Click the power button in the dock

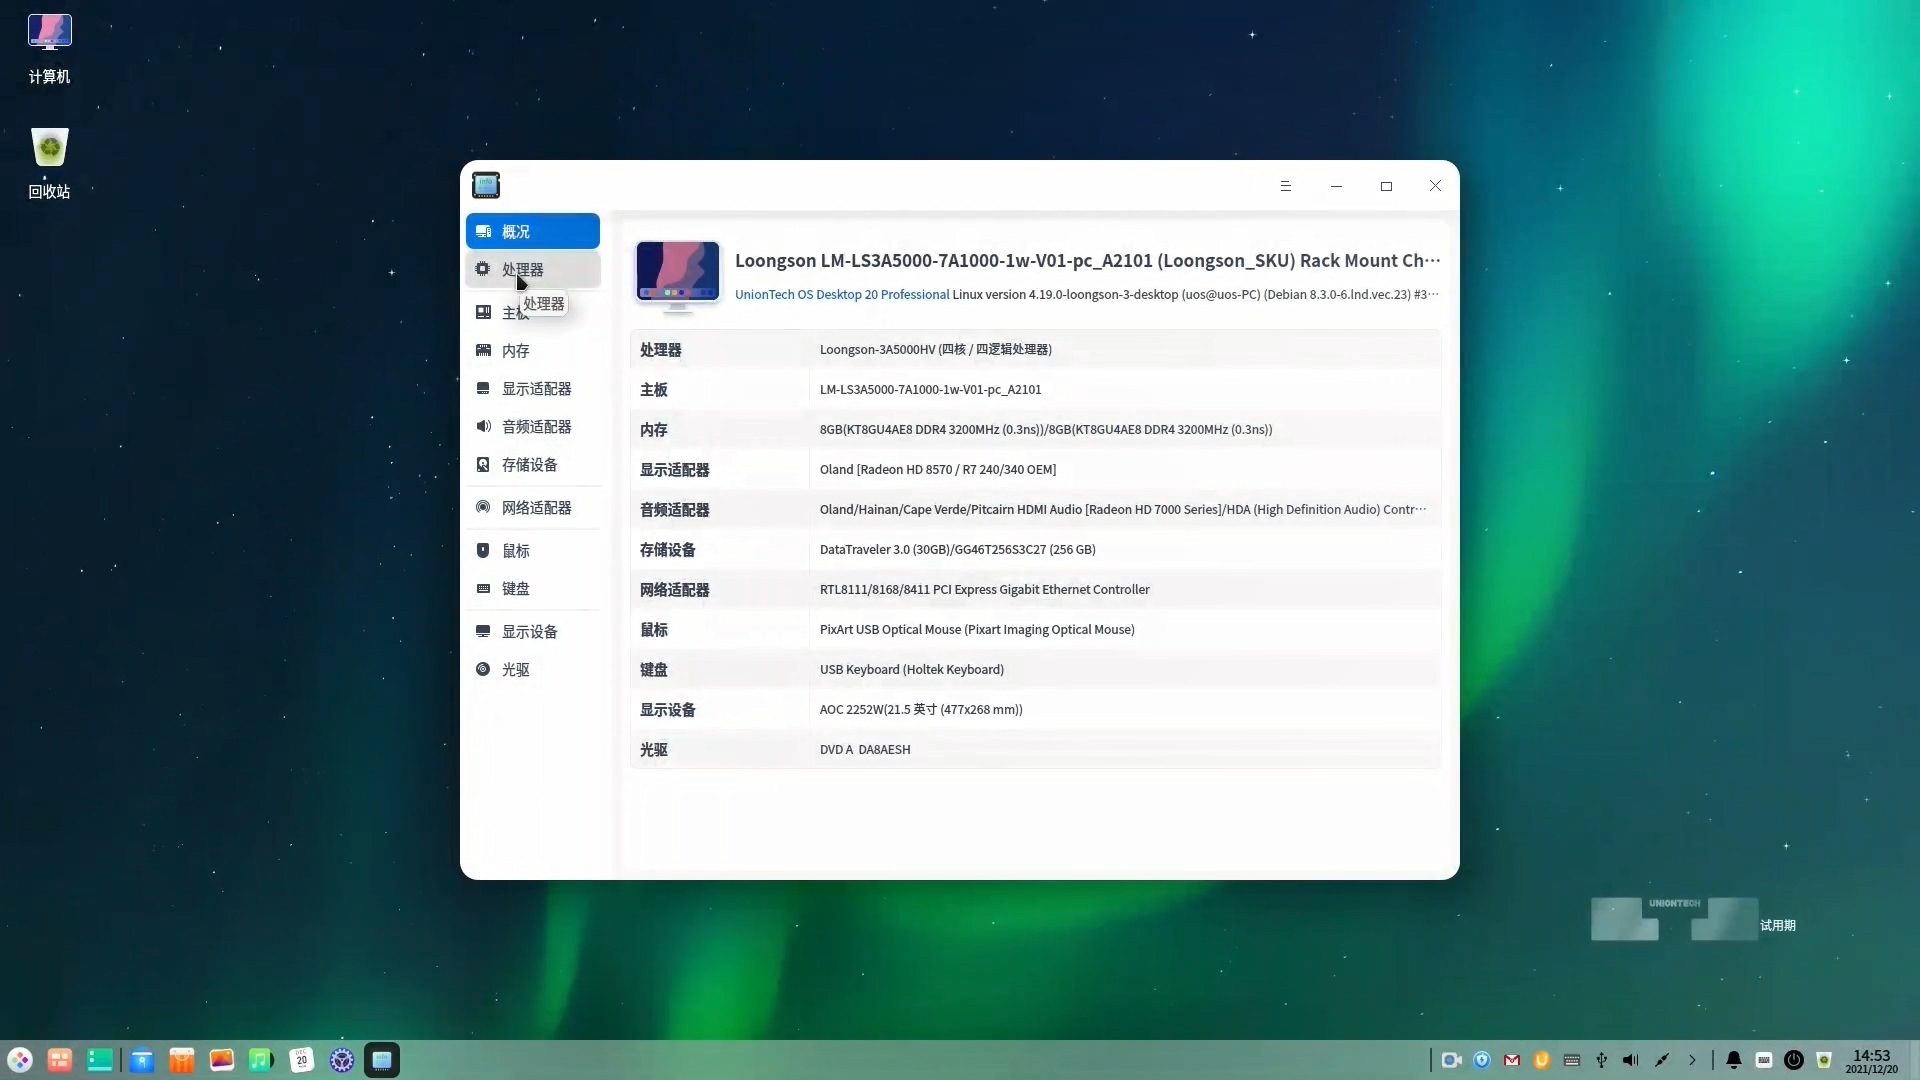(x=1794, y=1060)
